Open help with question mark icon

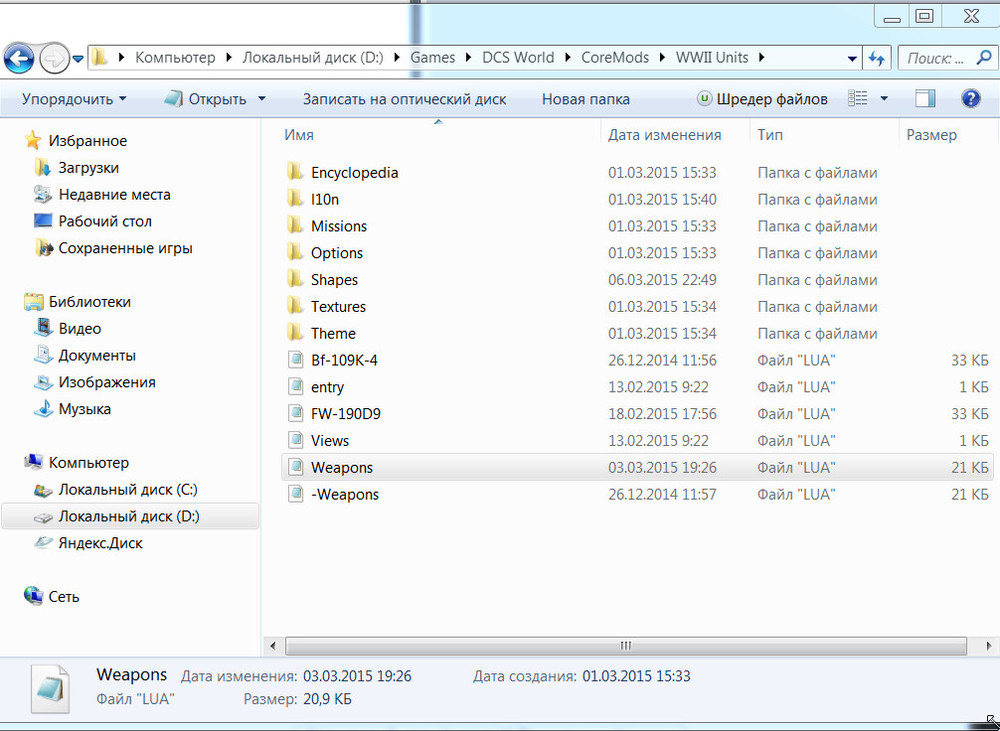point(970,98)
